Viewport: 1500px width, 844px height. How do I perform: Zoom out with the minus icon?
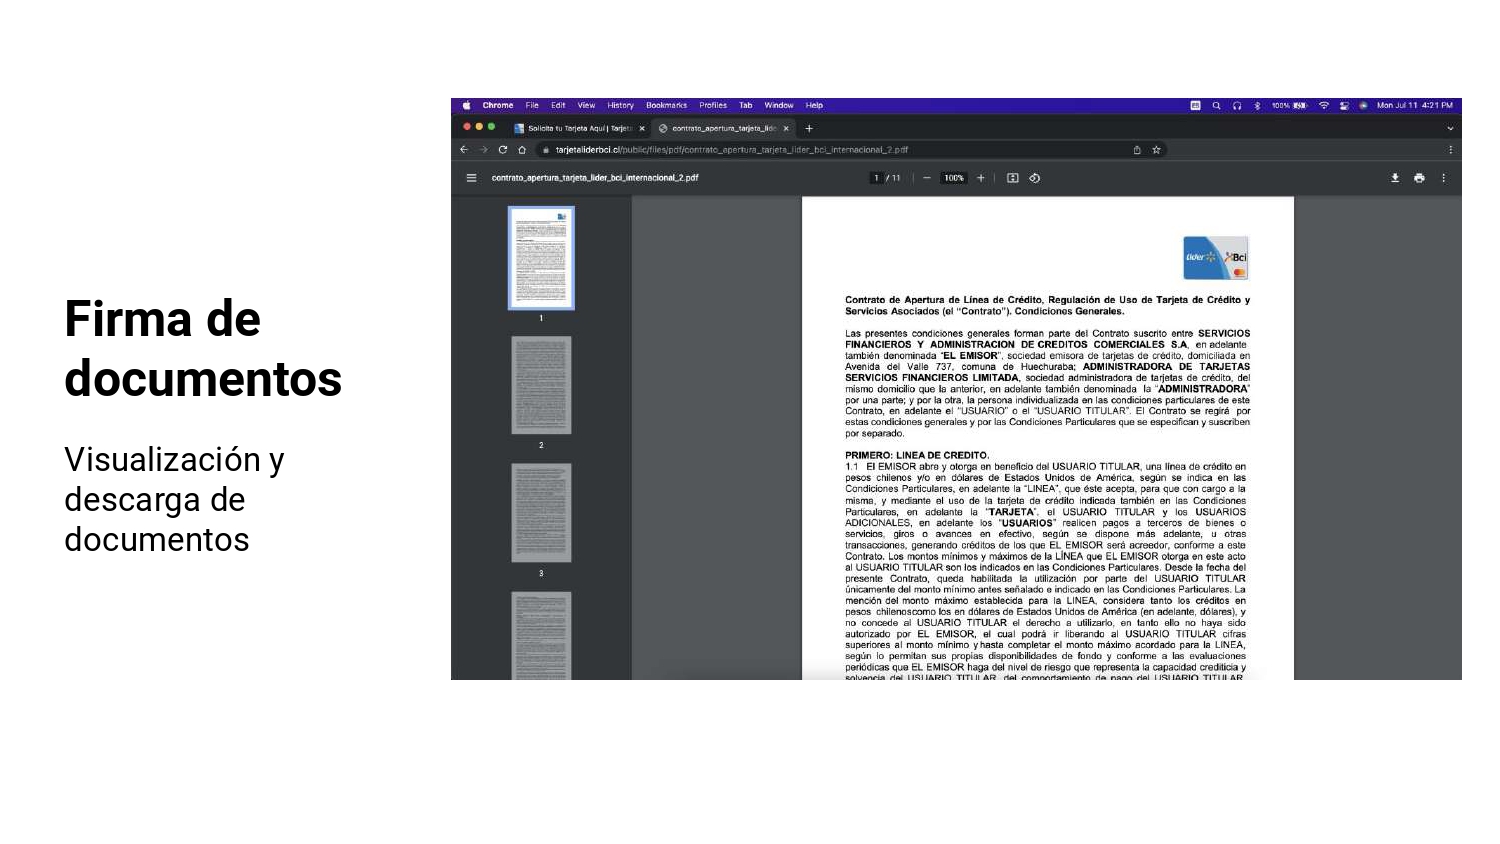click(927, 178)
